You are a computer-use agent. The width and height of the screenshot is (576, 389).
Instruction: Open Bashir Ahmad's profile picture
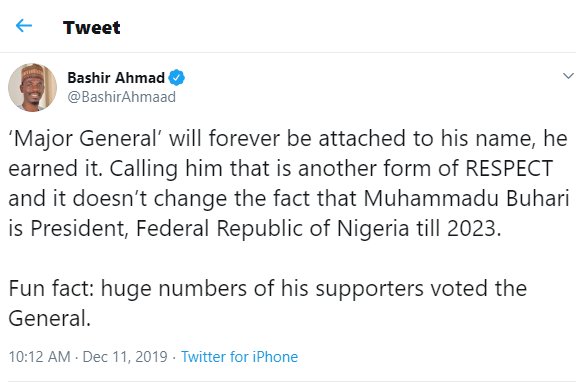32,87
